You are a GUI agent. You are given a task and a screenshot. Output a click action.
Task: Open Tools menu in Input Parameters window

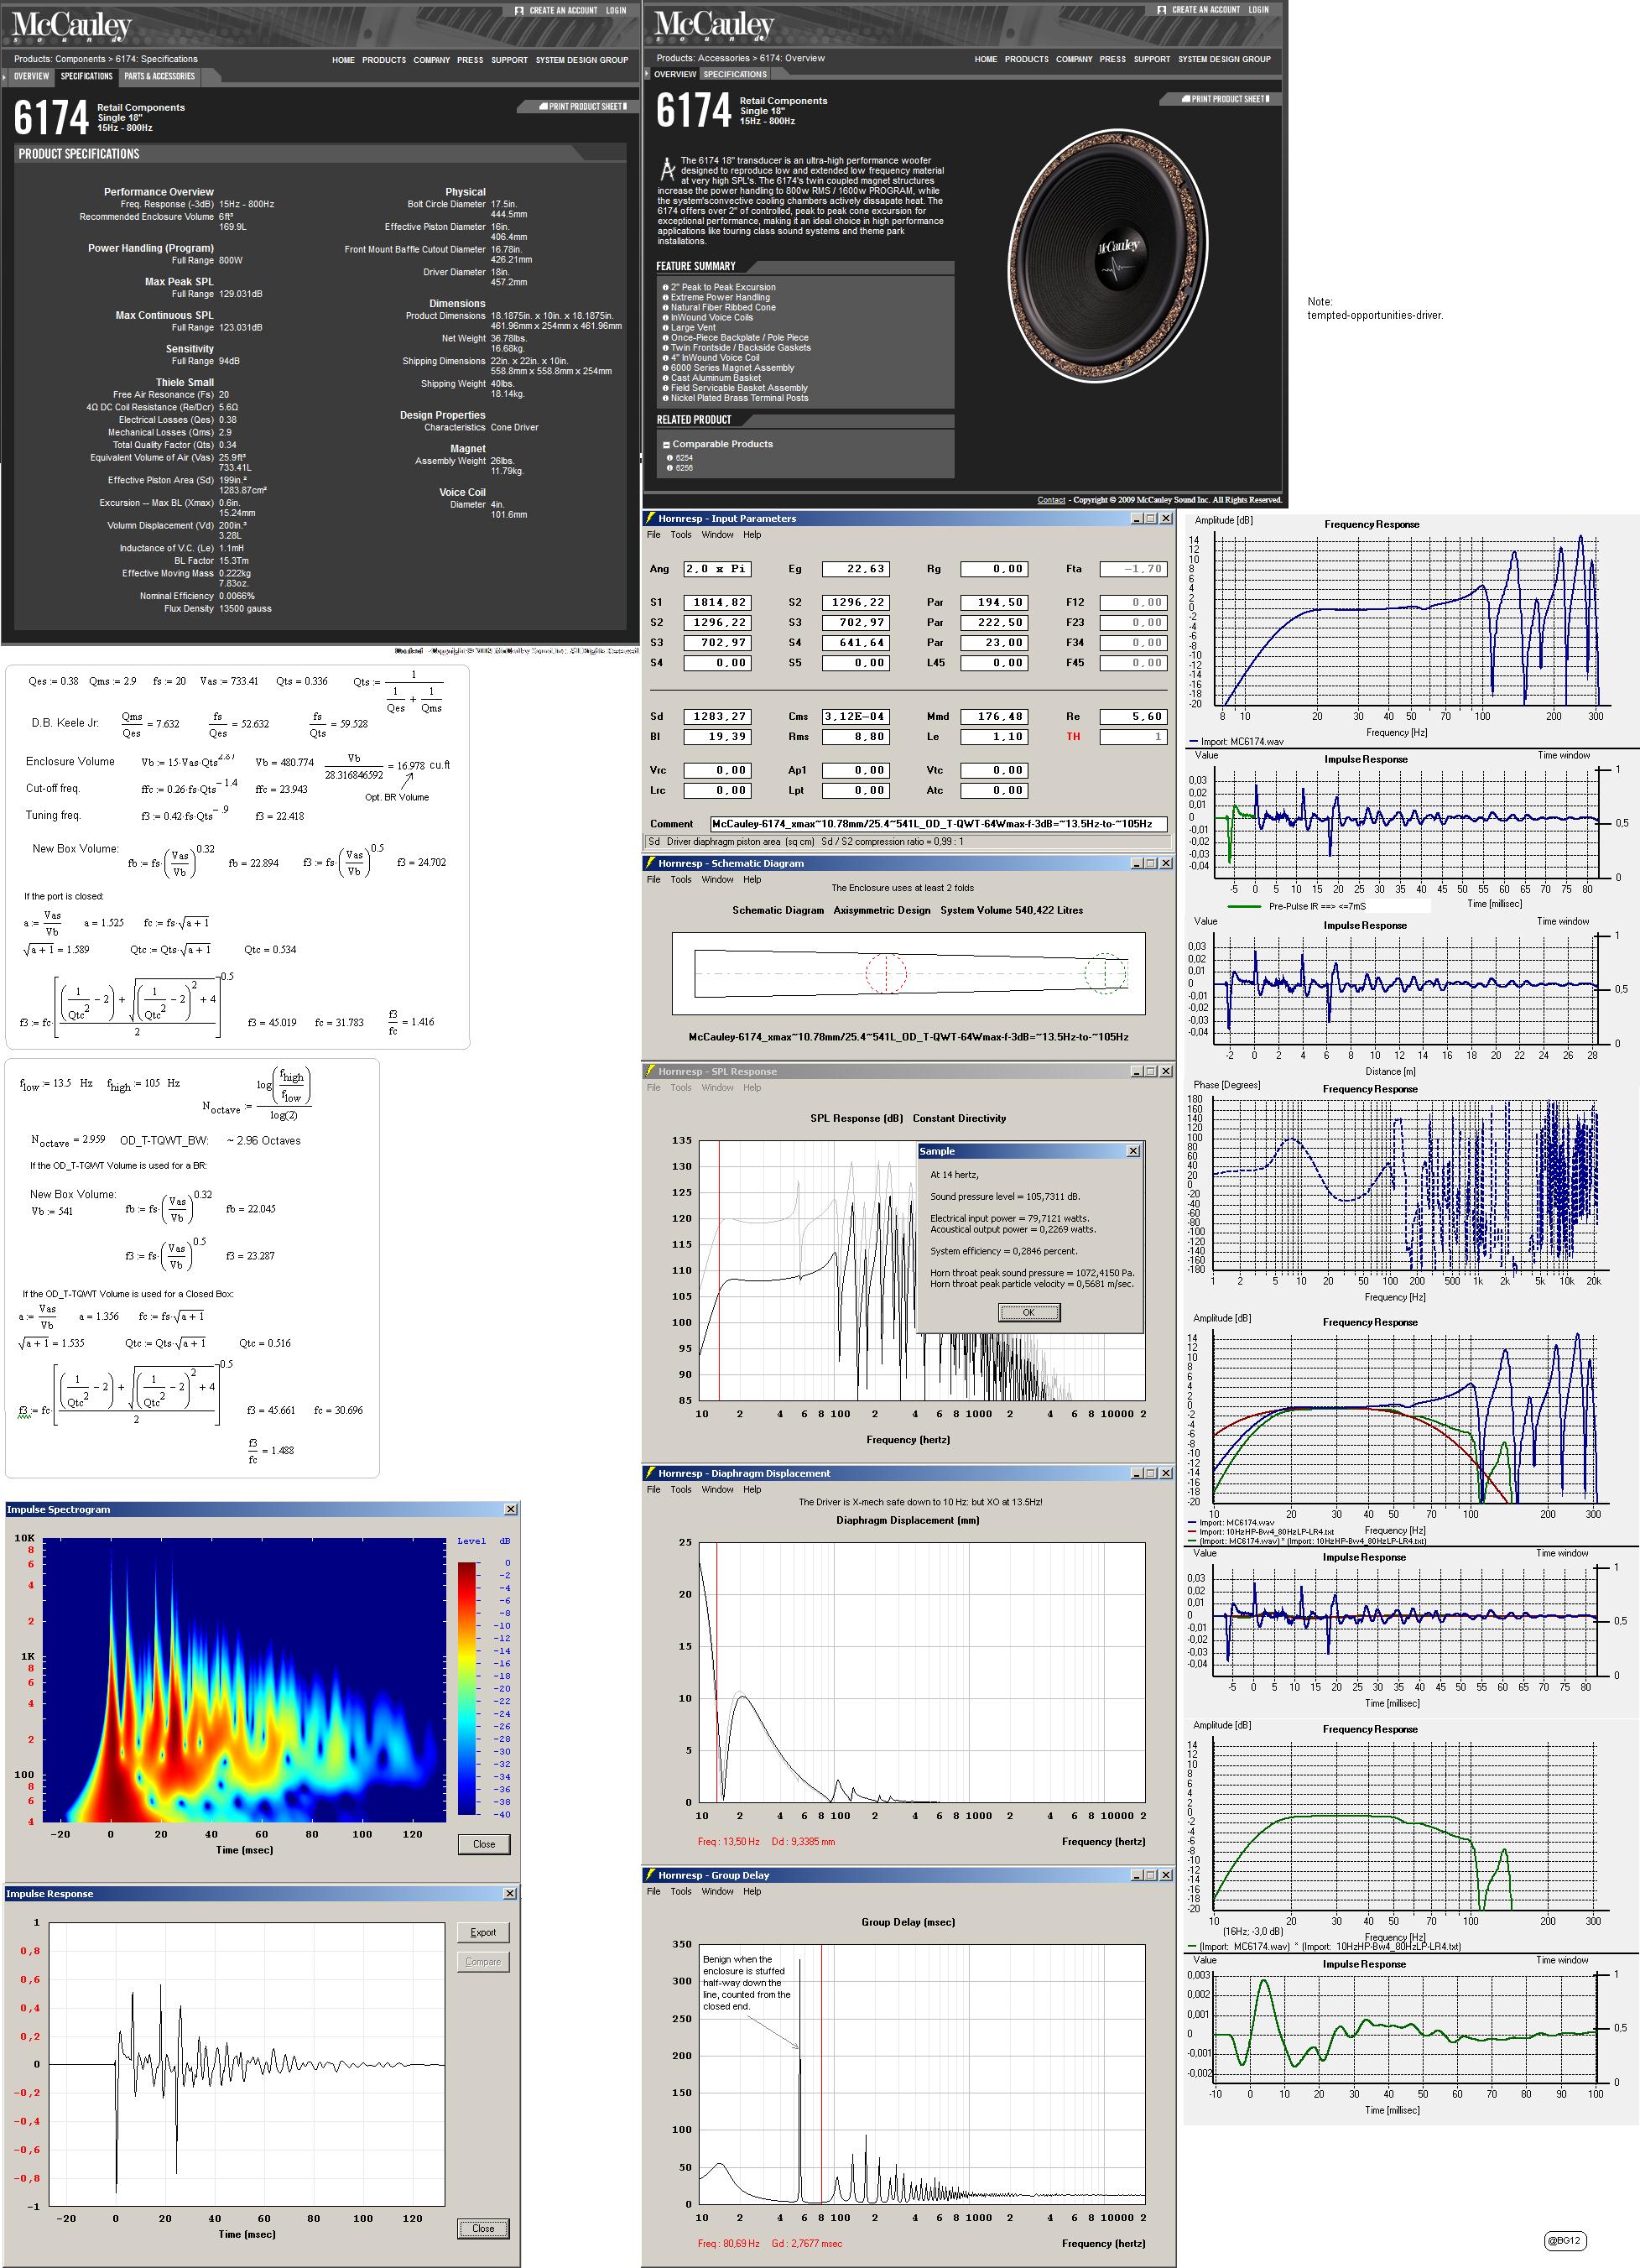click(x=681, y=535)
